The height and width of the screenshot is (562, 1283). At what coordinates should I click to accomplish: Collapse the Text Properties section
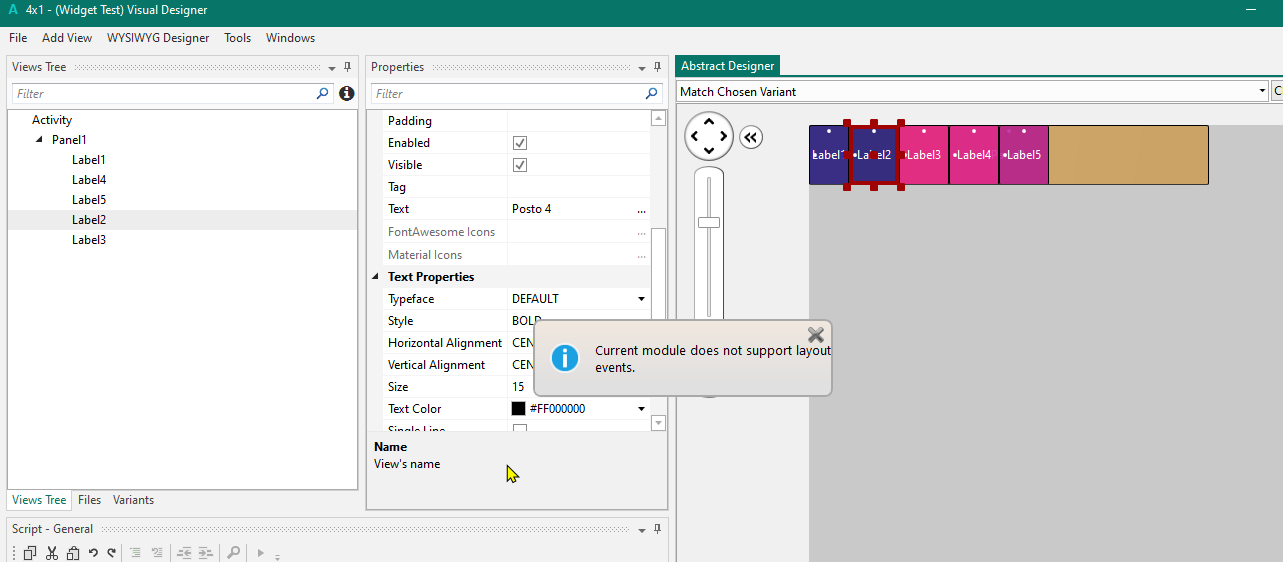(x=376, y=277)
